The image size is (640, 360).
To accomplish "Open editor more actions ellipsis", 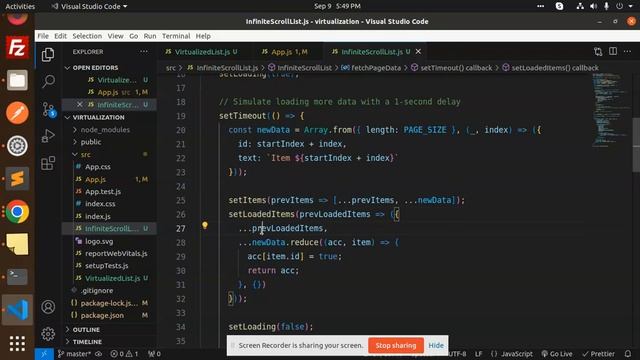I will tap(627, 51).
